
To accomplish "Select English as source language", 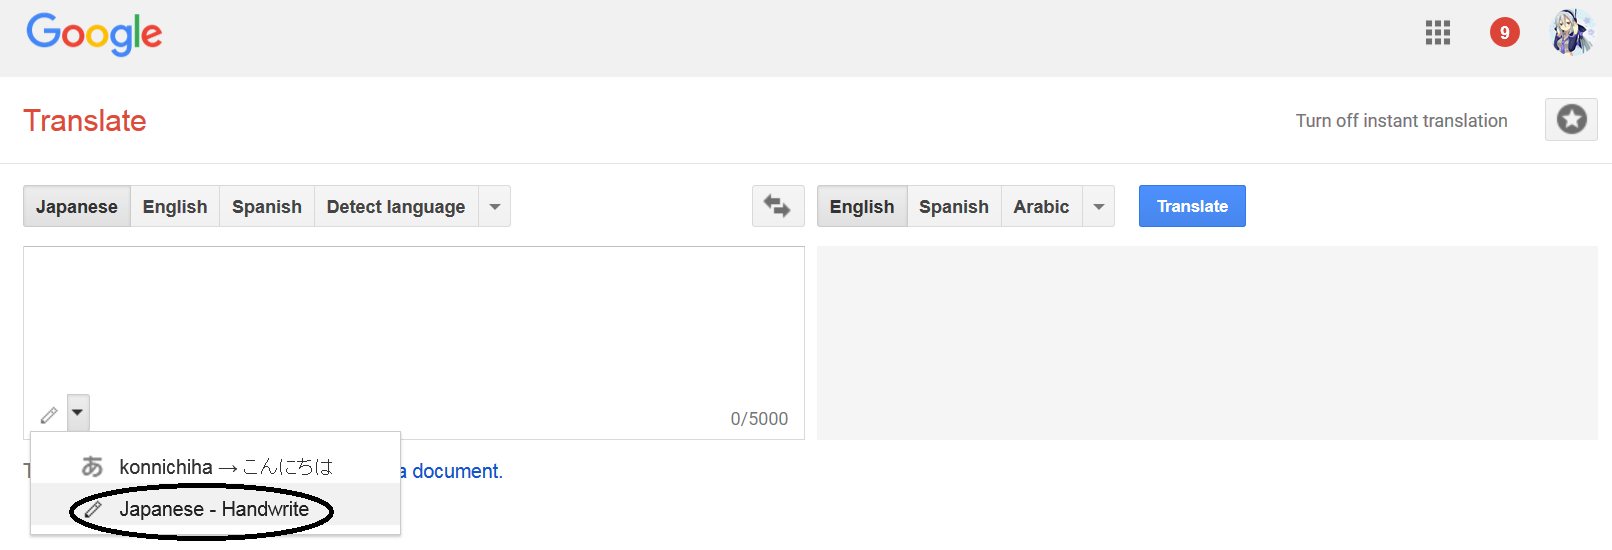I will coord(175,207).
